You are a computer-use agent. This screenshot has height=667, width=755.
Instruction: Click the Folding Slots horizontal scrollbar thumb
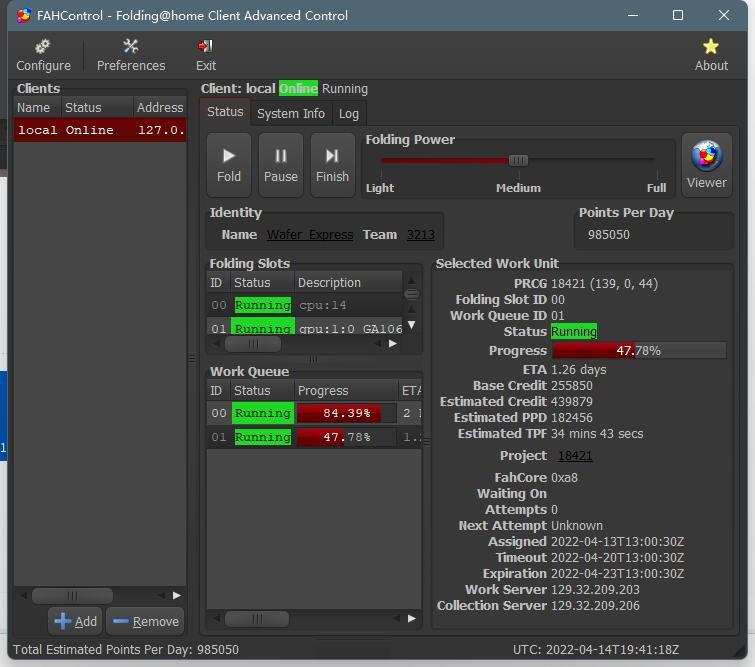(253, 344)
